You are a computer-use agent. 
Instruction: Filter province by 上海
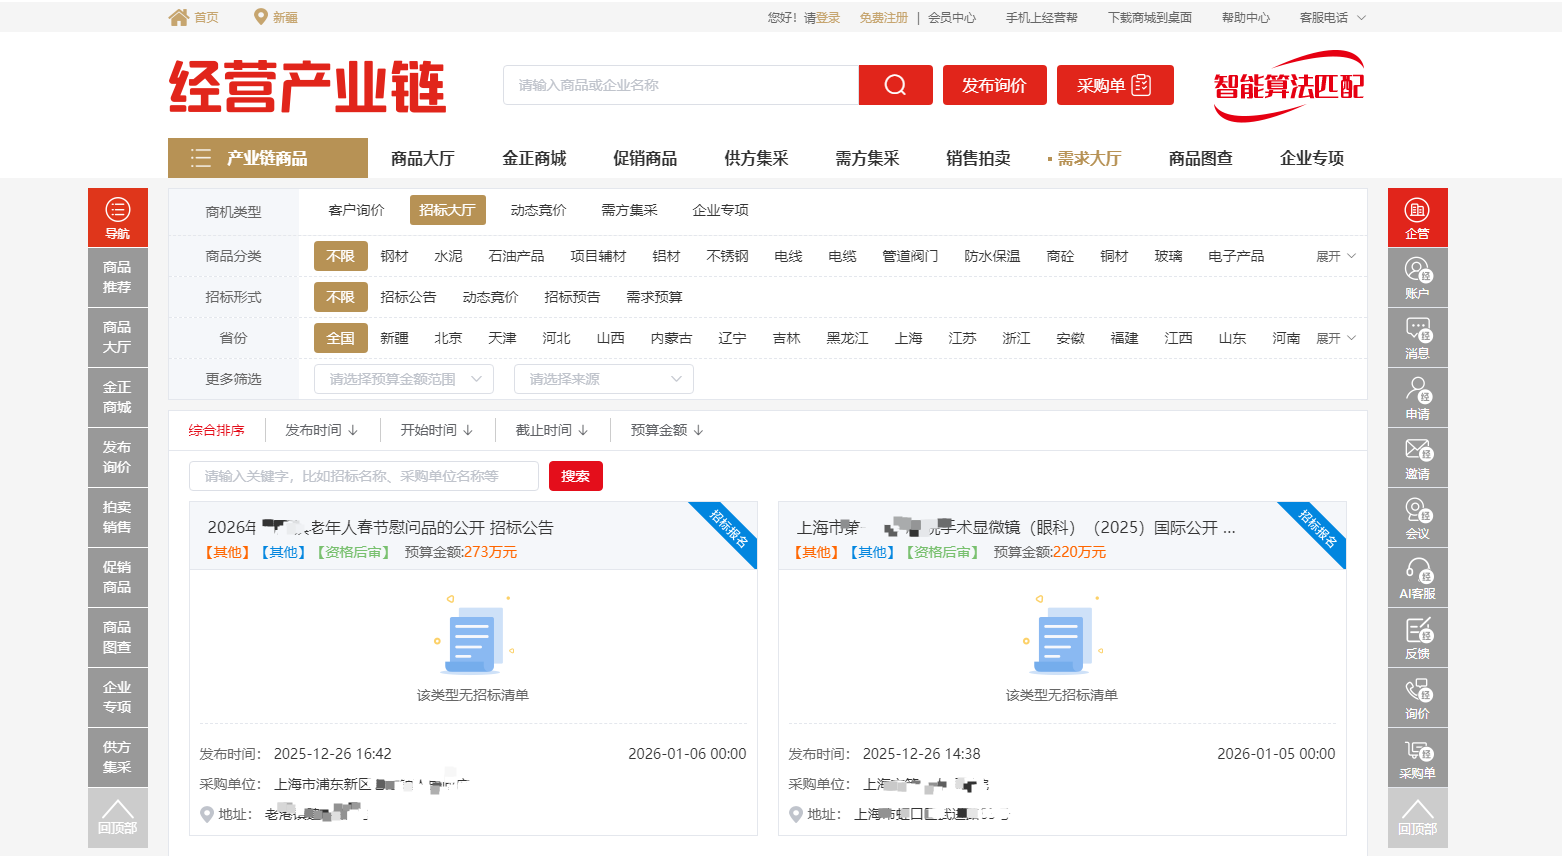(x=909, y=338)
